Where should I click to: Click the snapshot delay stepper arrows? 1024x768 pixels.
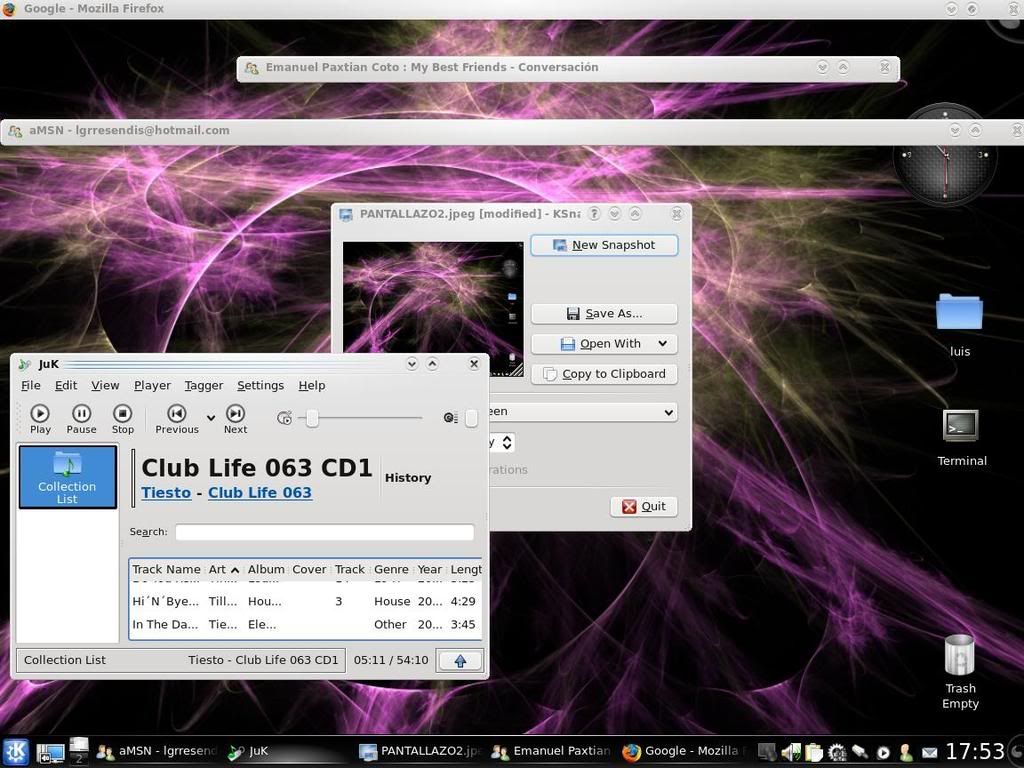(507, 443)
